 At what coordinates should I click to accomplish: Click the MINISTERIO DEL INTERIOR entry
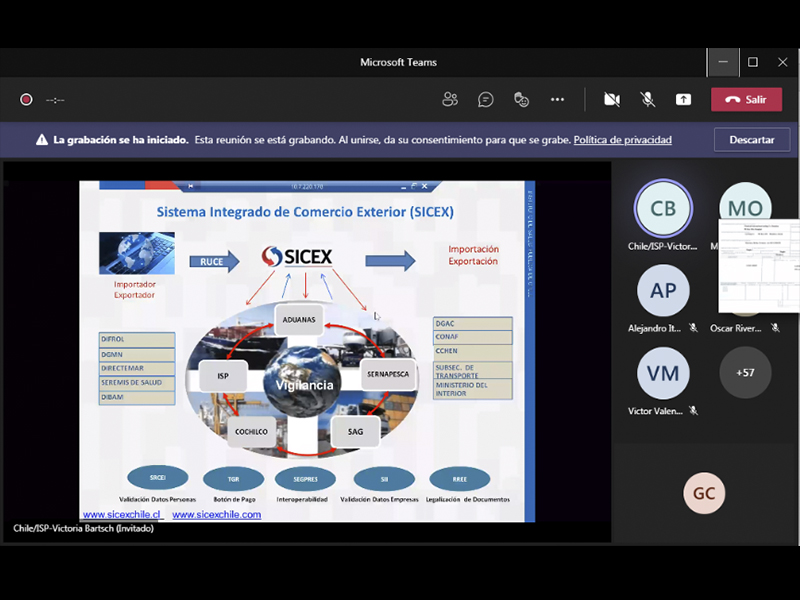pos(472,389)
